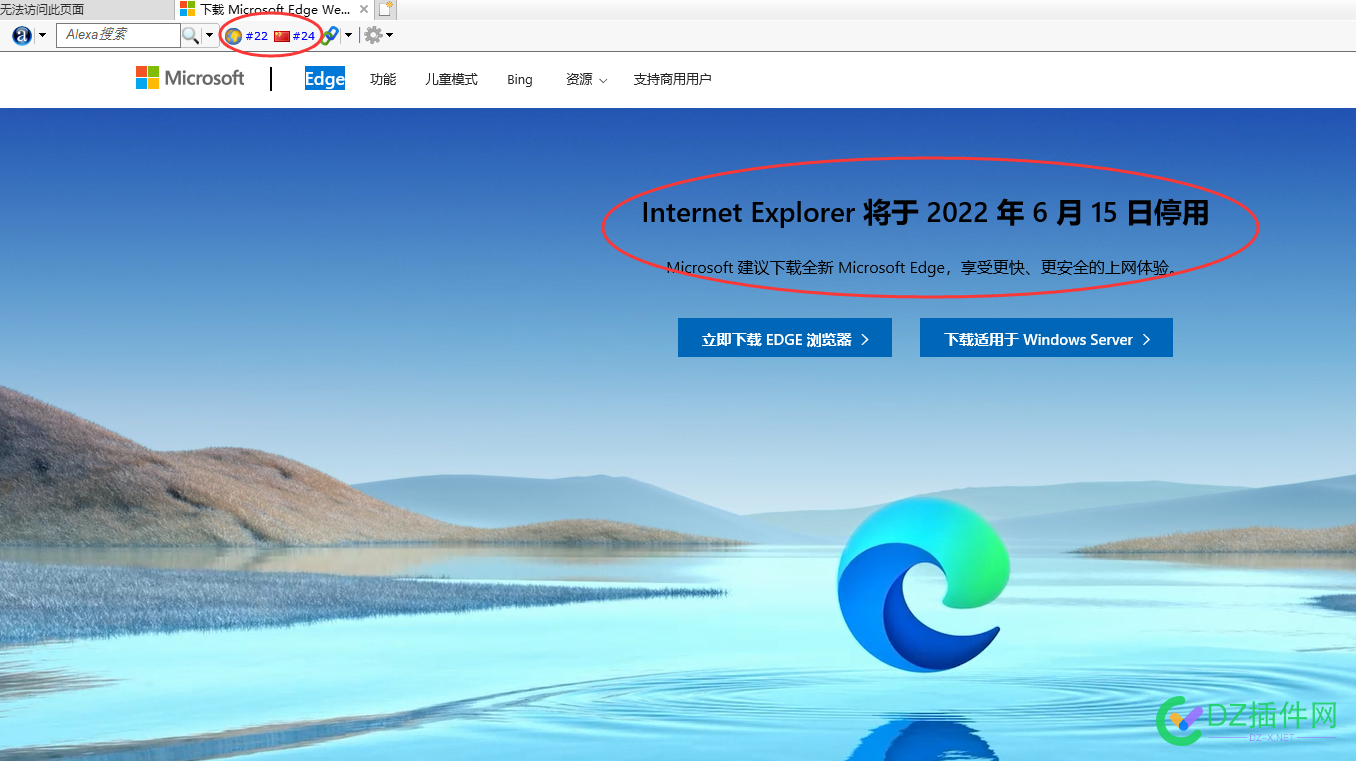
Task: Switch to the 无法访问此页面 tab
Action: click(86, 9)
